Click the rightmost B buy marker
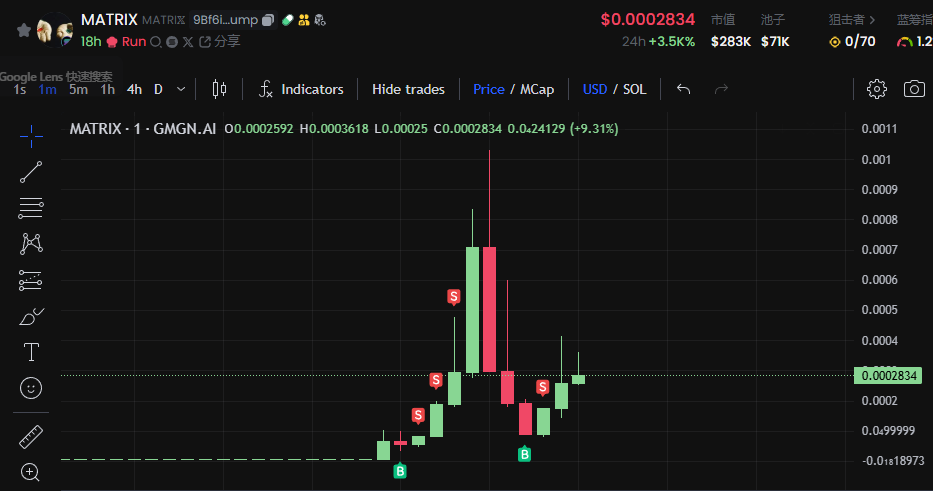The height and width of the screenshot is (491, 933). coord(524,454)
